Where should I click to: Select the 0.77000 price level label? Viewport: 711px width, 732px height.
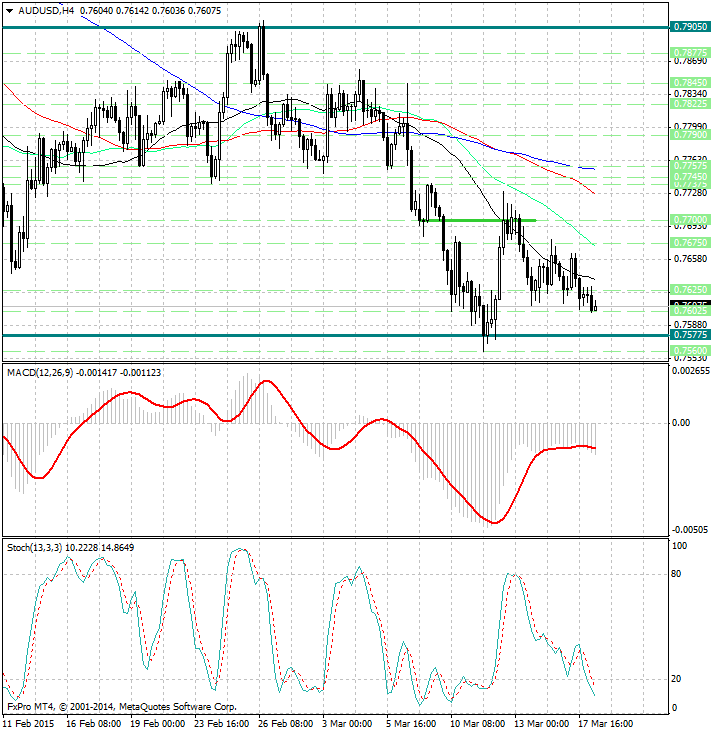[691, 219]
